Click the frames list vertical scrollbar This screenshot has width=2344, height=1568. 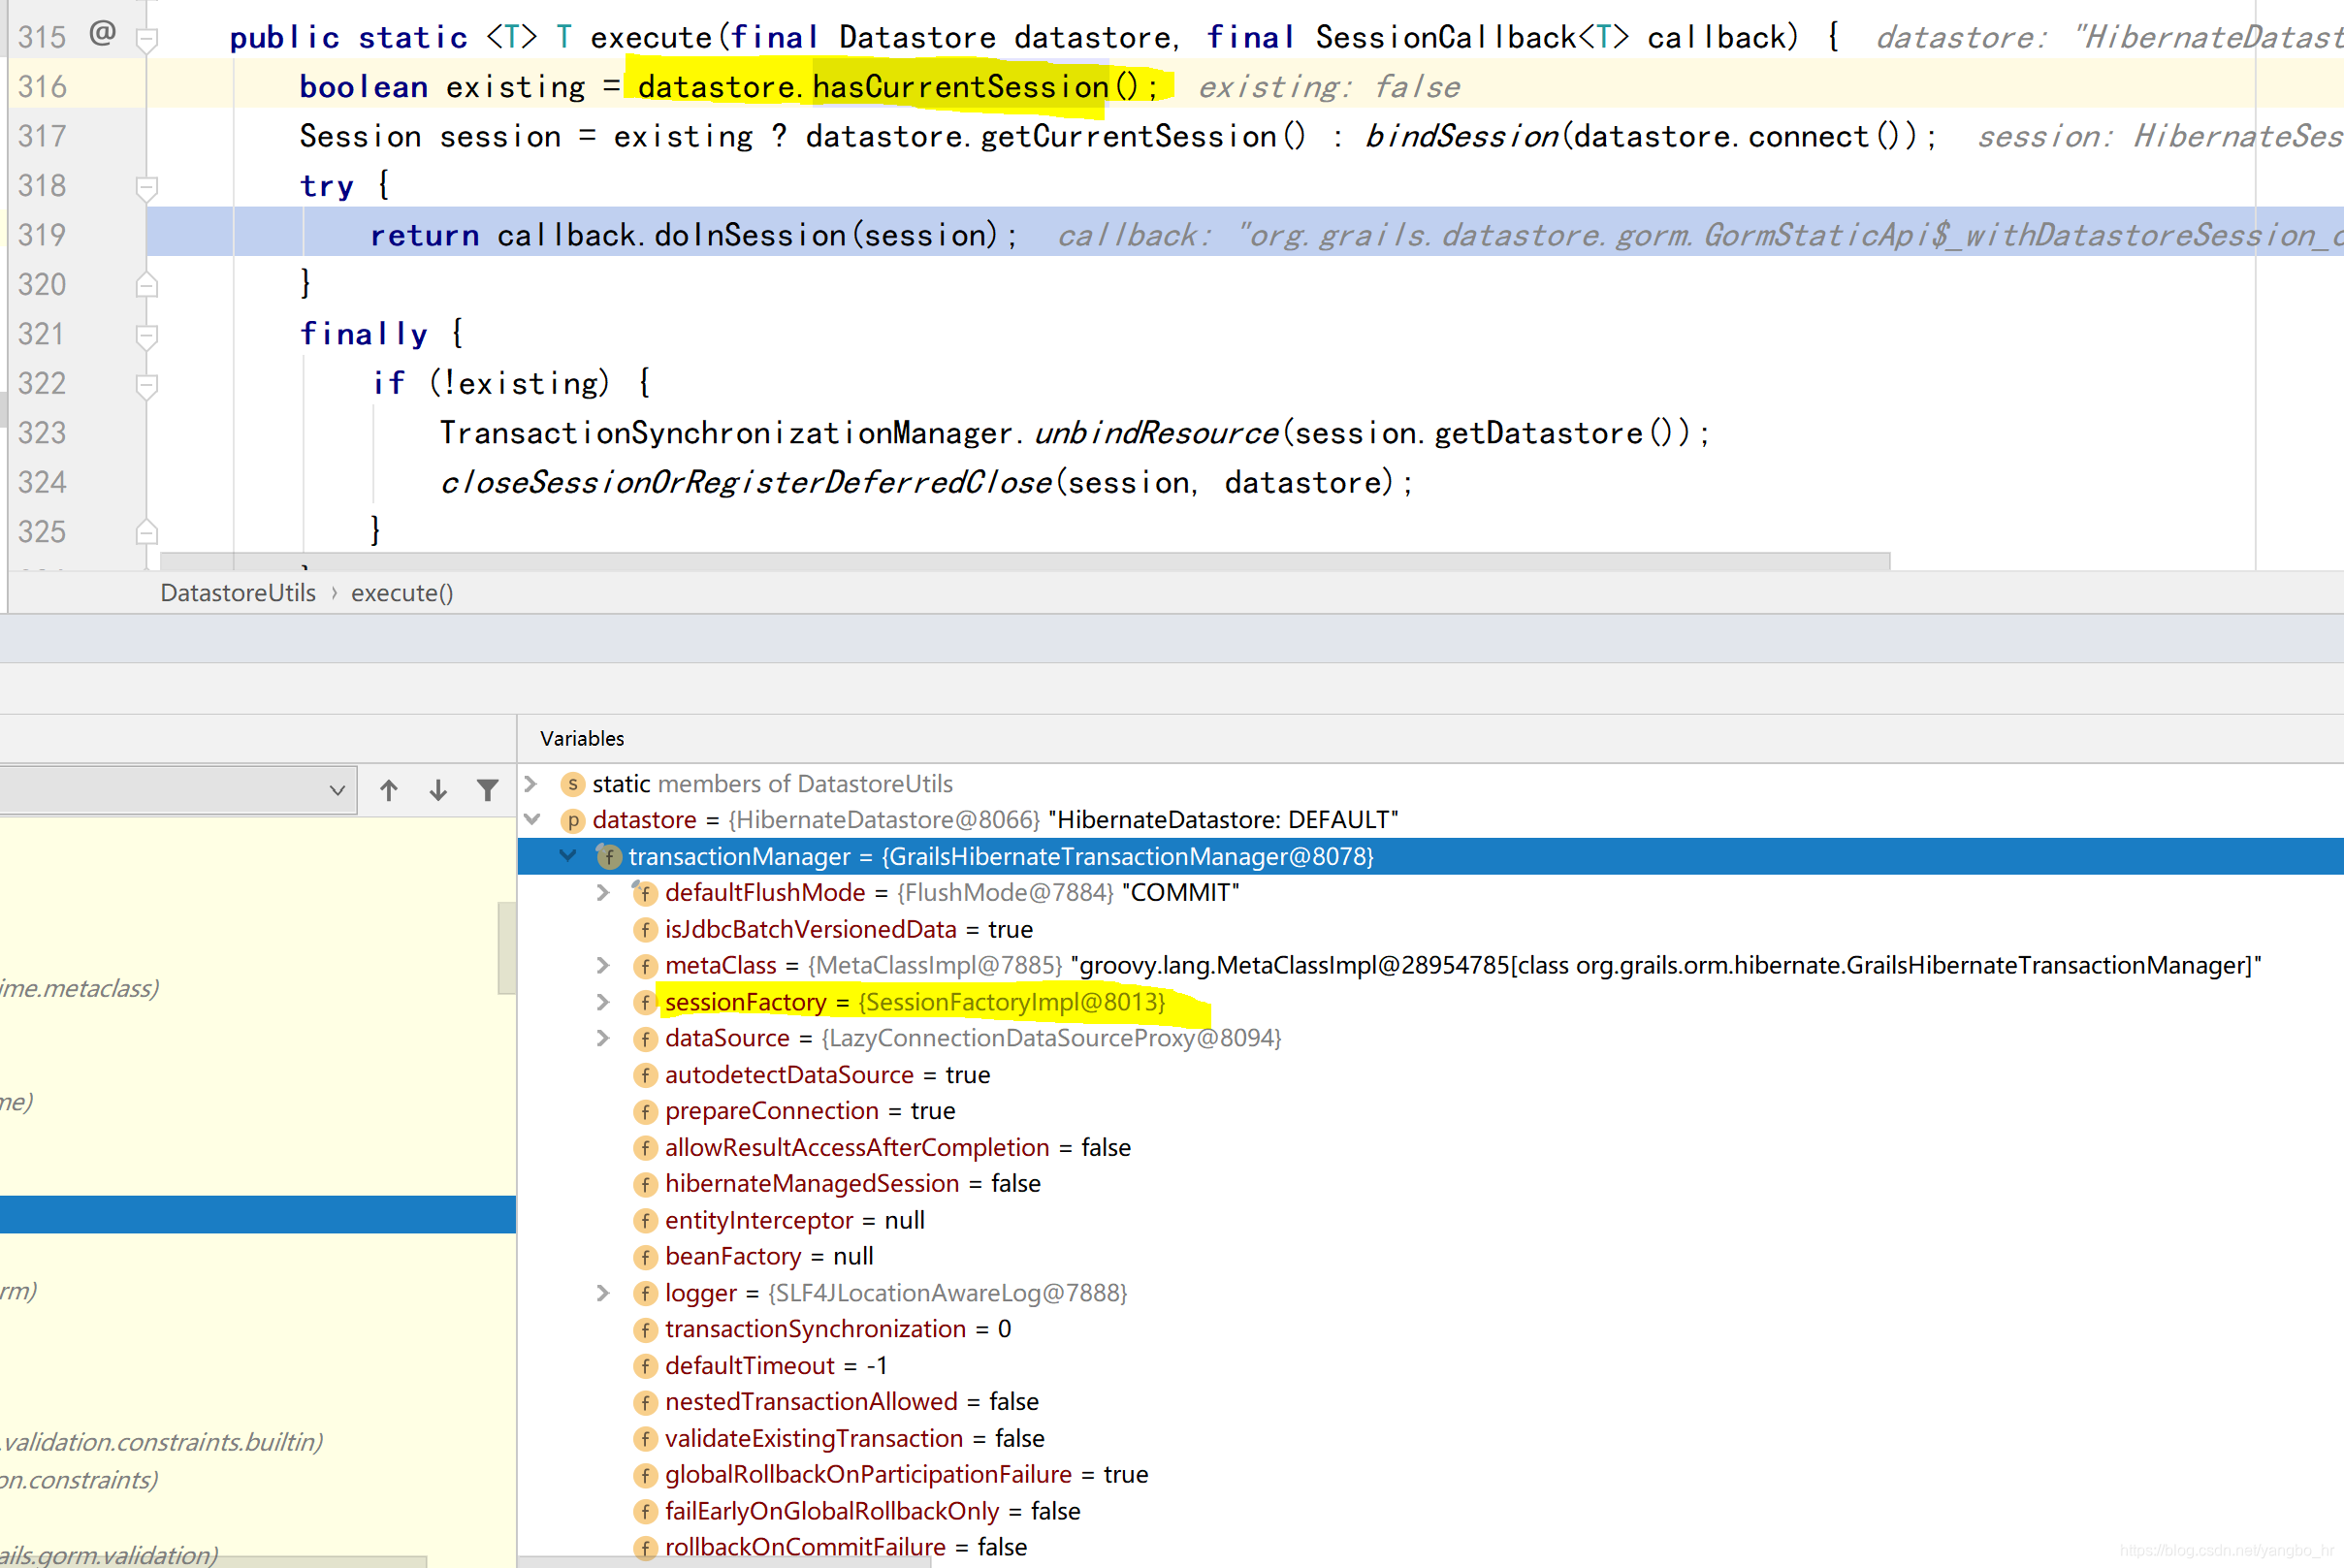tap(506, 948)
